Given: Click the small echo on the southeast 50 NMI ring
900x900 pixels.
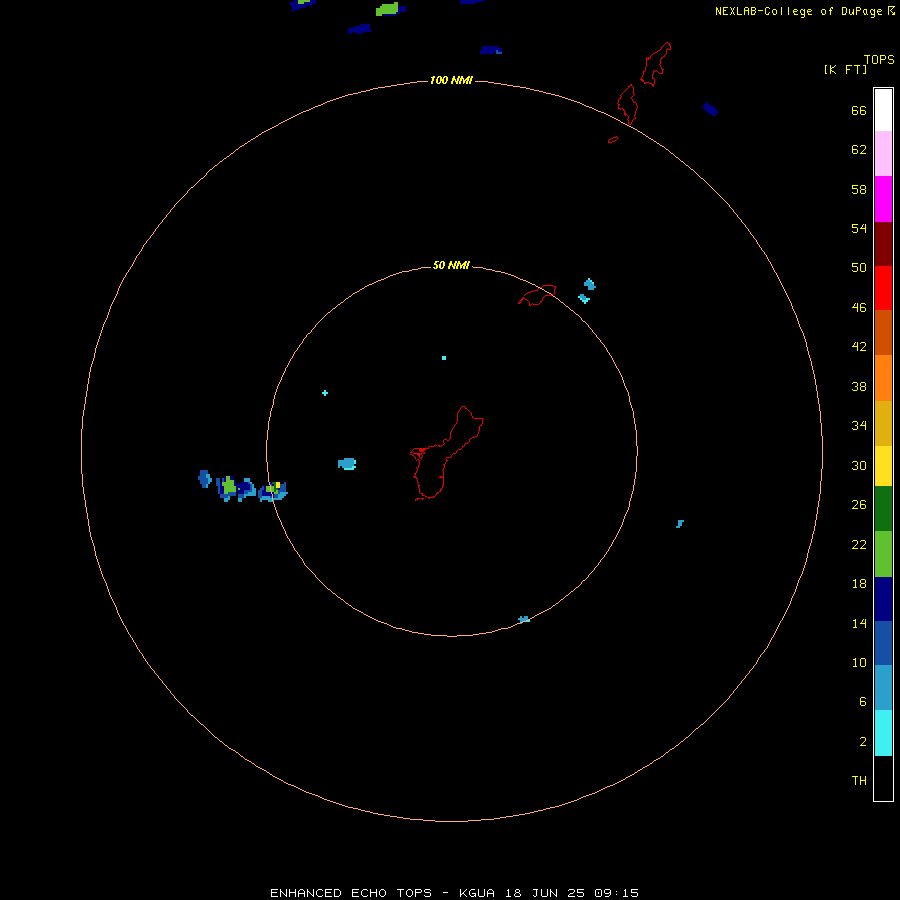Looking at the screenshot, I should pos(523,619).
